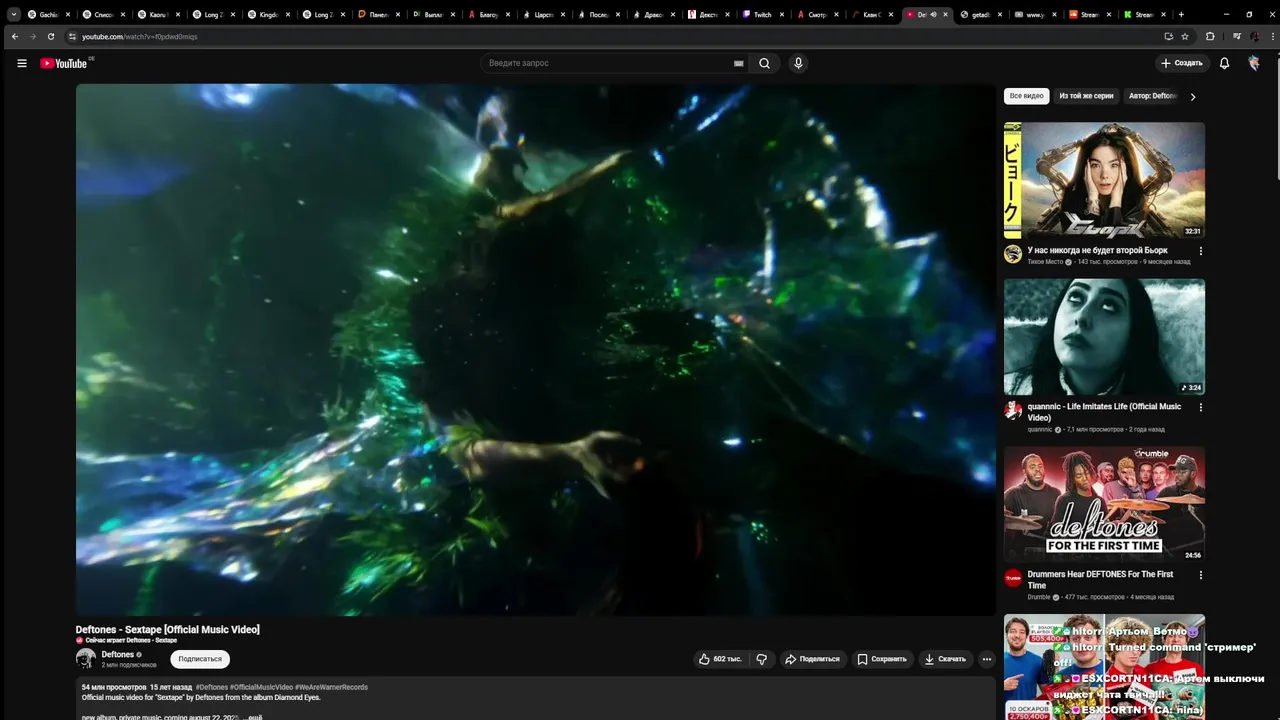Click the Поделиться share button
Image resolution: width=1280 pixels, height=720 pixels.
[x=812, y=659]
